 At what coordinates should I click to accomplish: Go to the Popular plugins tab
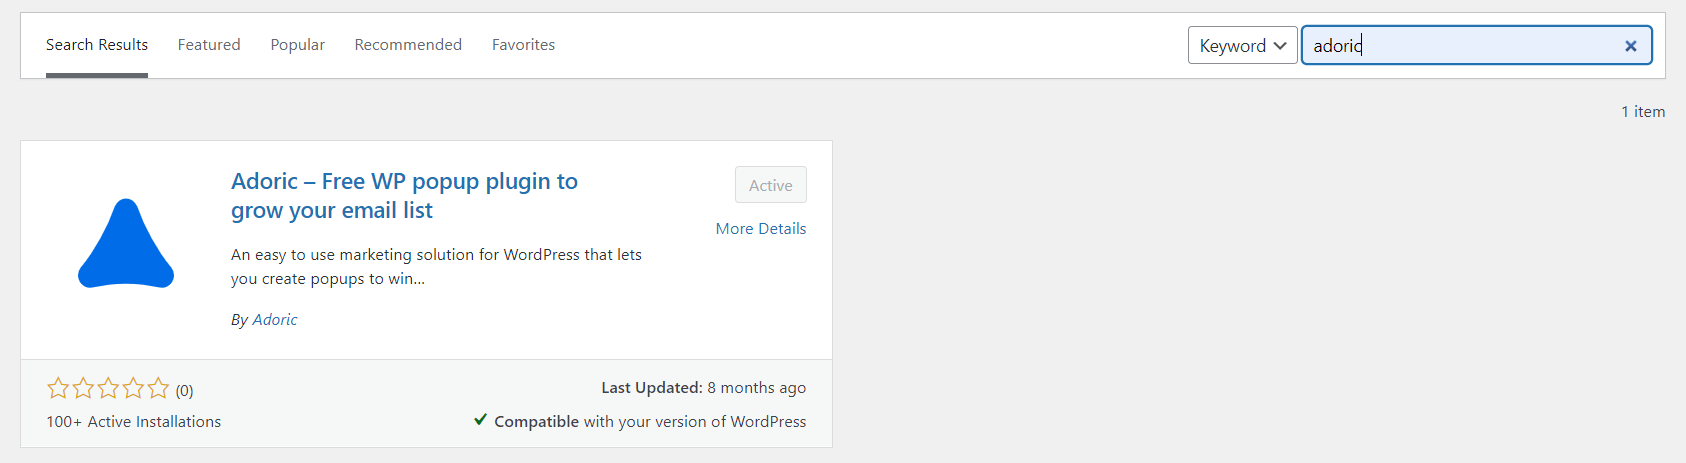click(x=298, y=45)
